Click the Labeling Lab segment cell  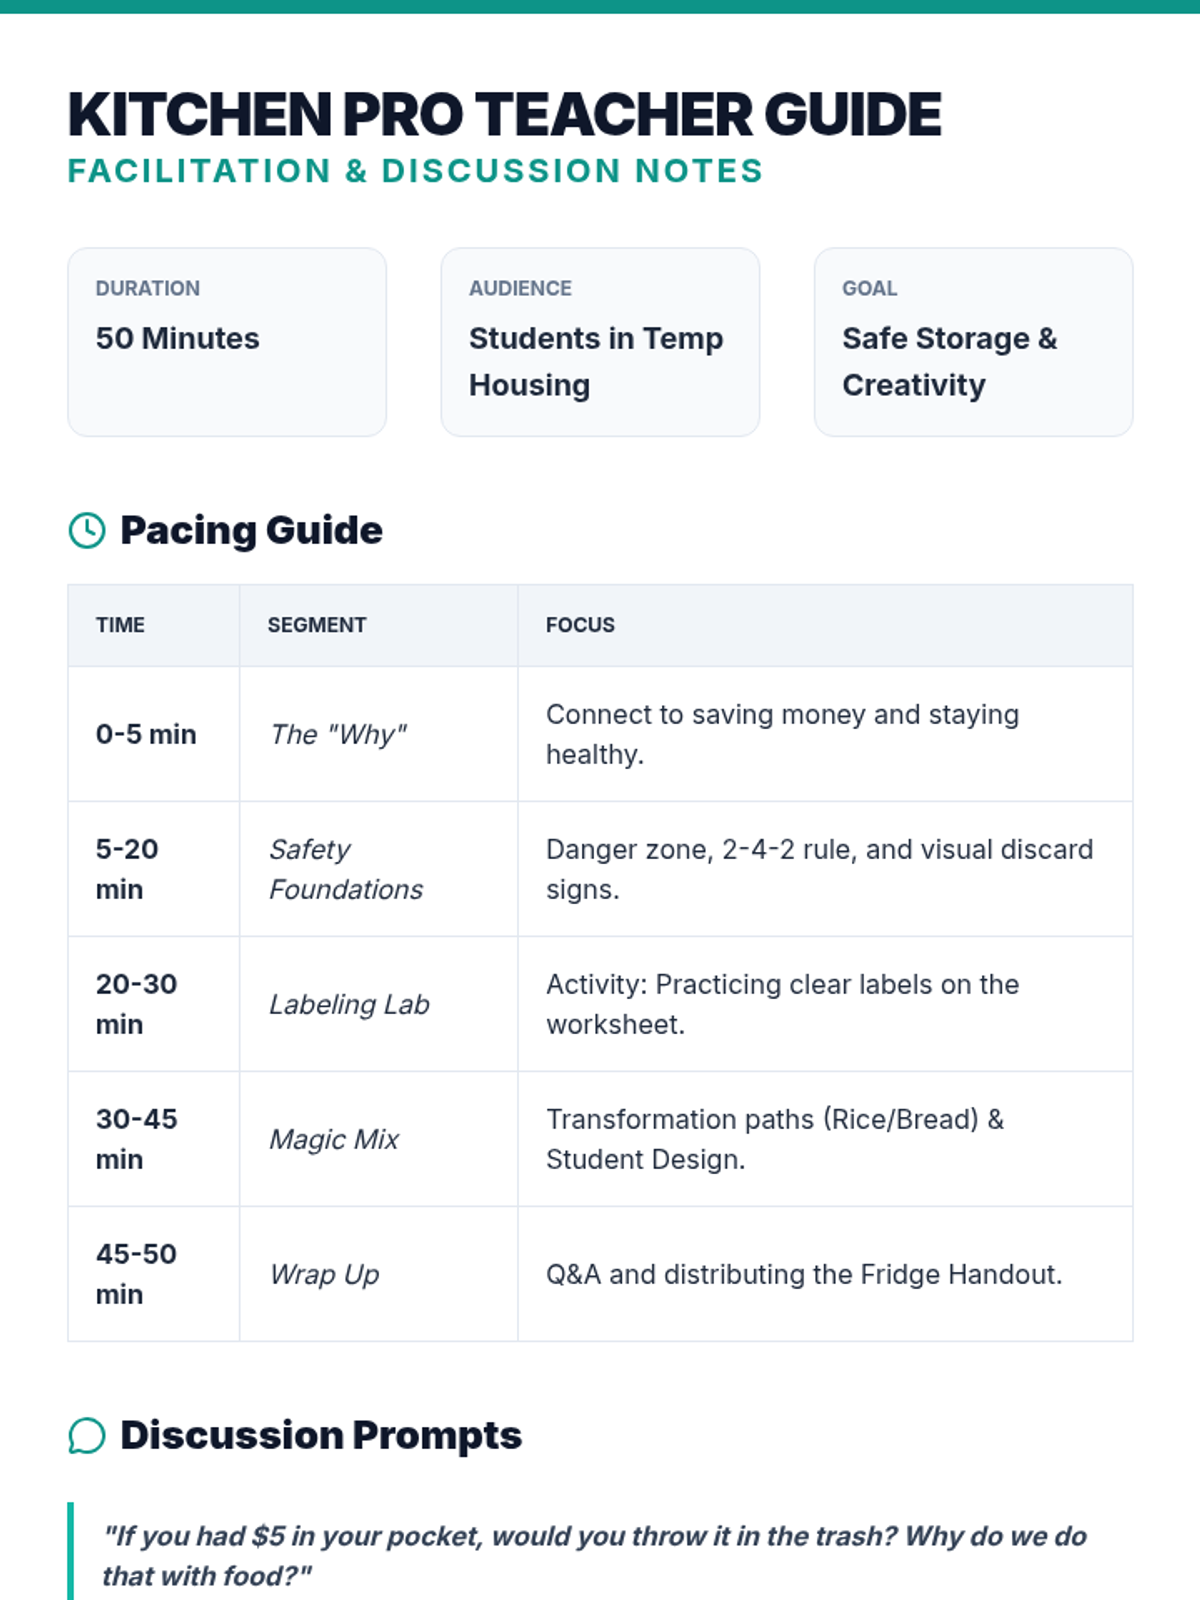[349, 1004]
